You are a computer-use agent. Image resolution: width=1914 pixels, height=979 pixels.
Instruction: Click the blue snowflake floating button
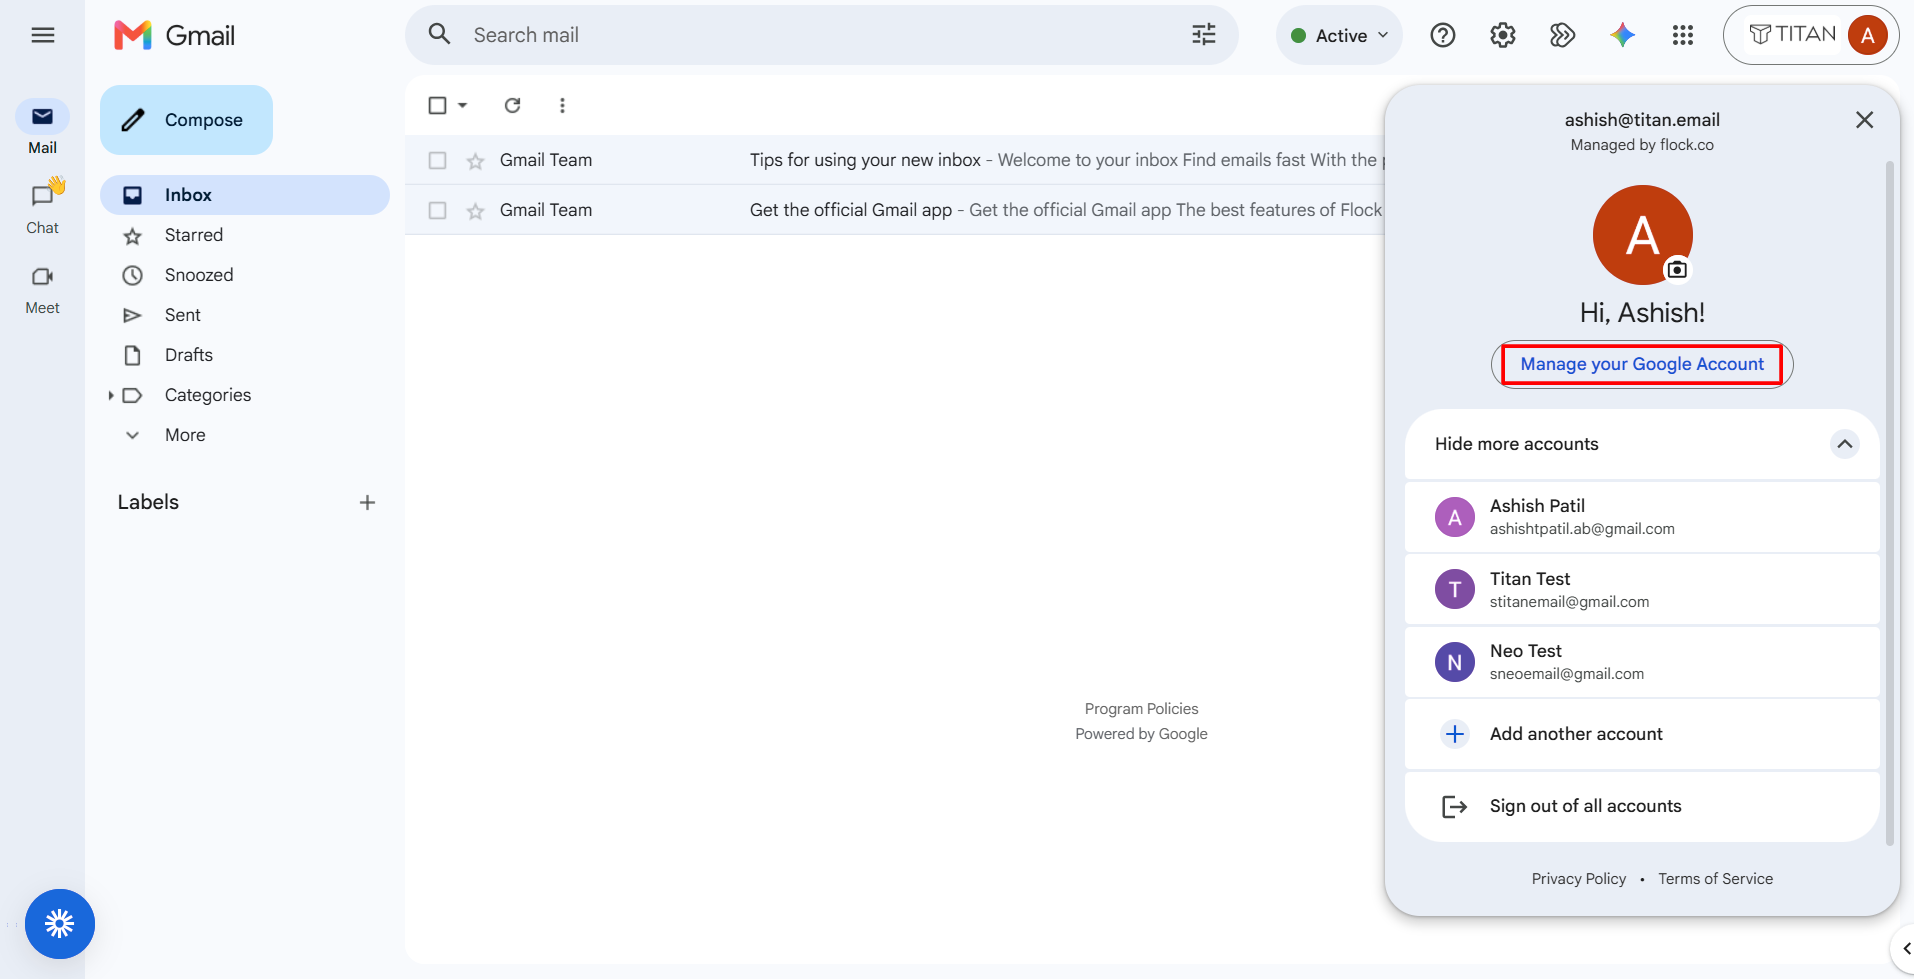coord(60,924)
